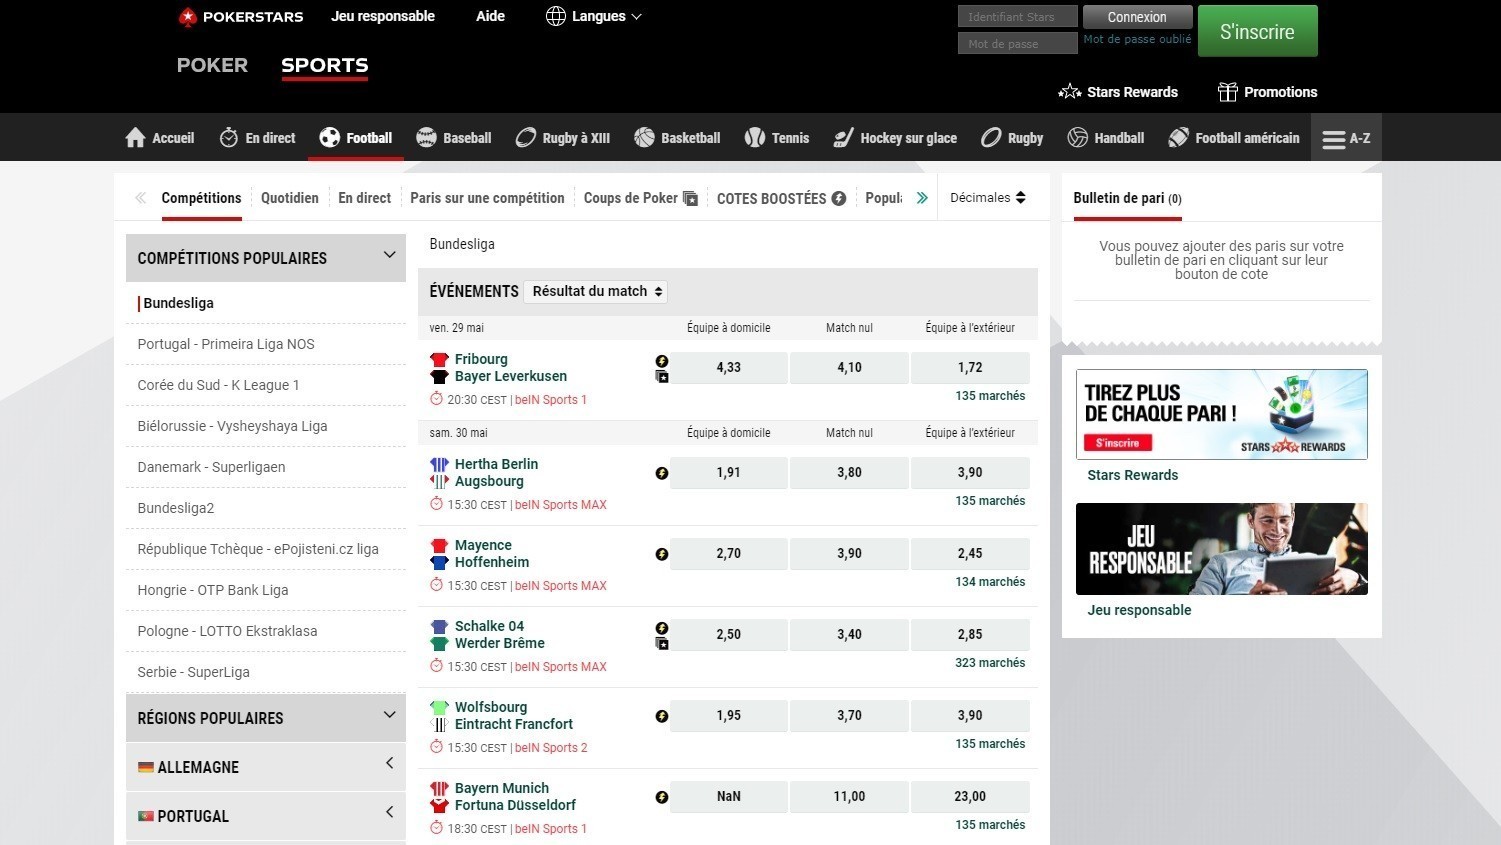Switch to the SPORTS tab
This screenshot has width=1501, height=845.
point(324,65)
